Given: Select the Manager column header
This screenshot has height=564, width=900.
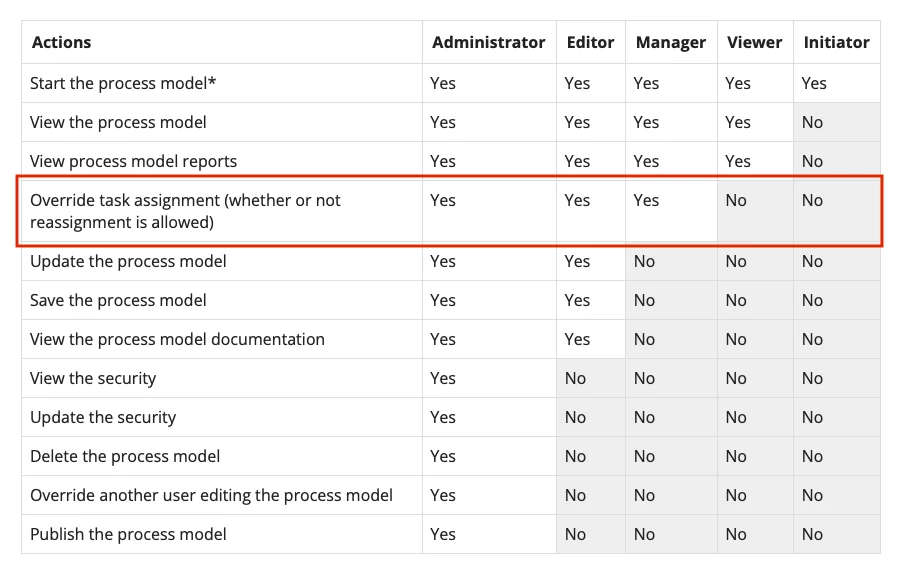Looking at the screenshot, I should [670, 43].
